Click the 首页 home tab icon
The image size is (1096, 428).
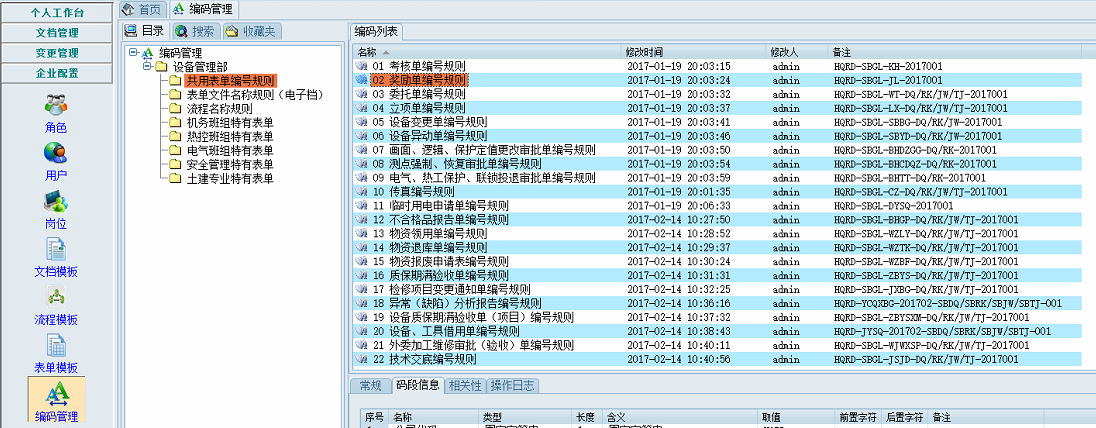click(128, 9)
